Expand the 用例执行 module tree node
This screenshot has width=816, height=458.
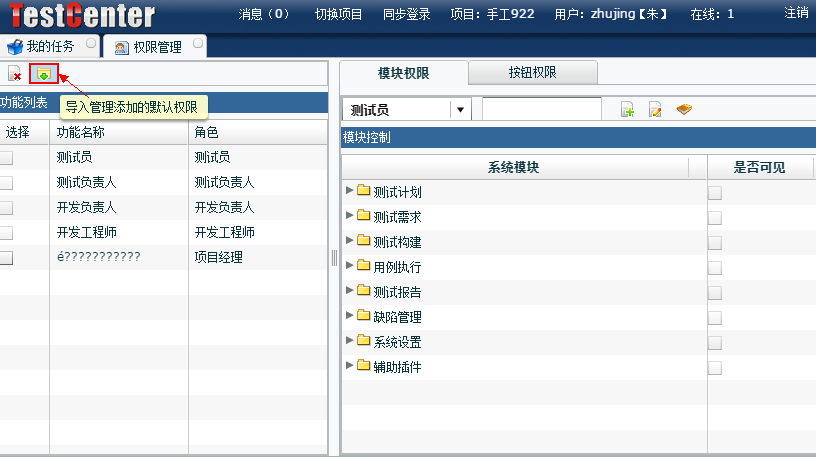tap(349, 266)
